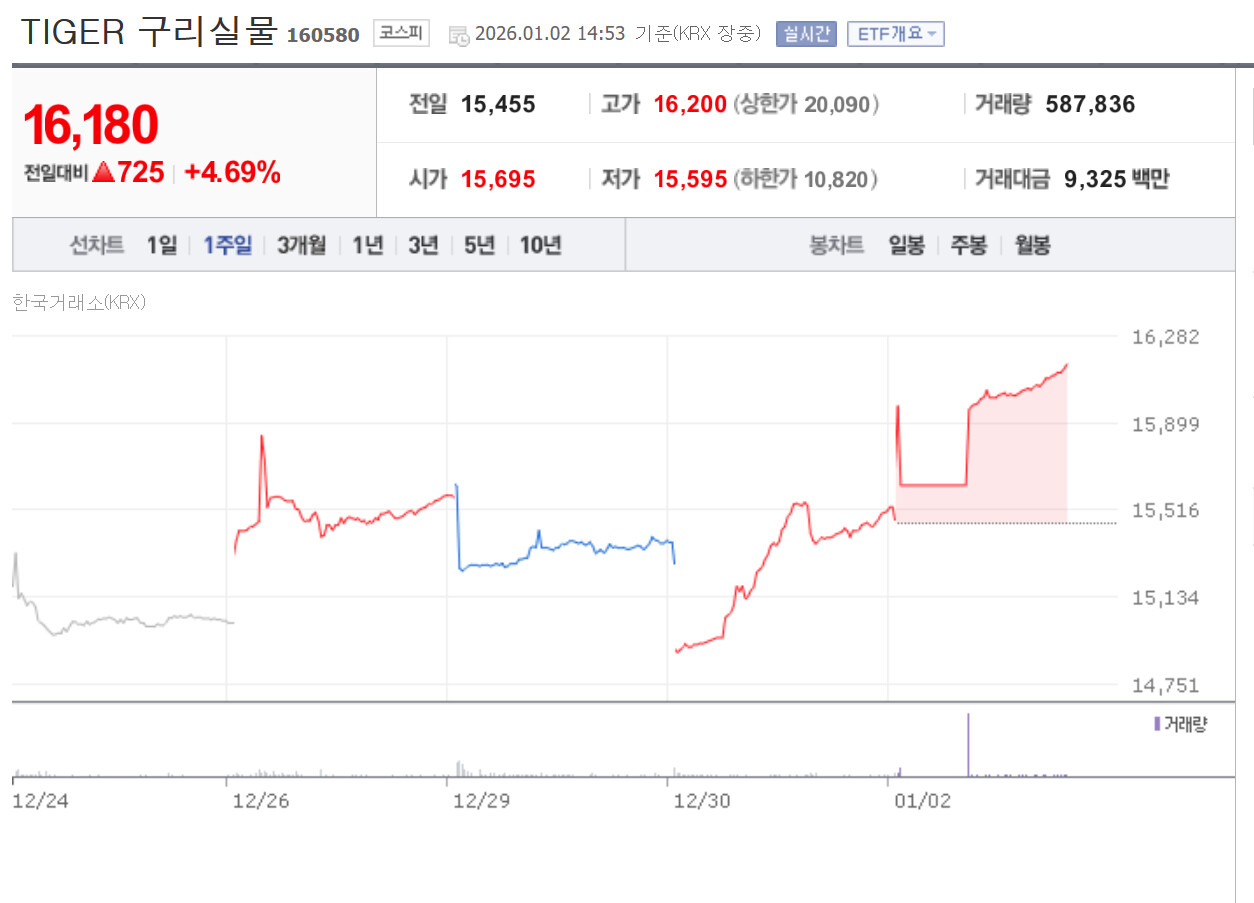Screen dimensions: 1254x903
Task: Click the tall volume bar in volume chart
Action: point(968,744)
